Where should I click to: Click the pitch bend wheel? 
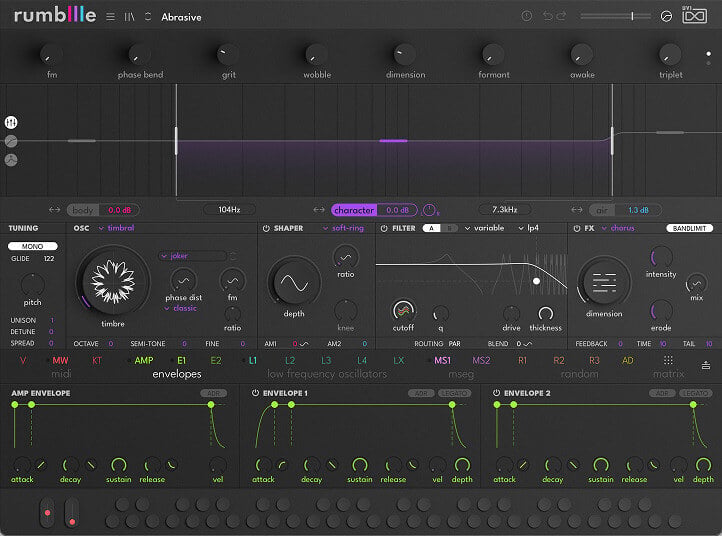pos(47,513)
